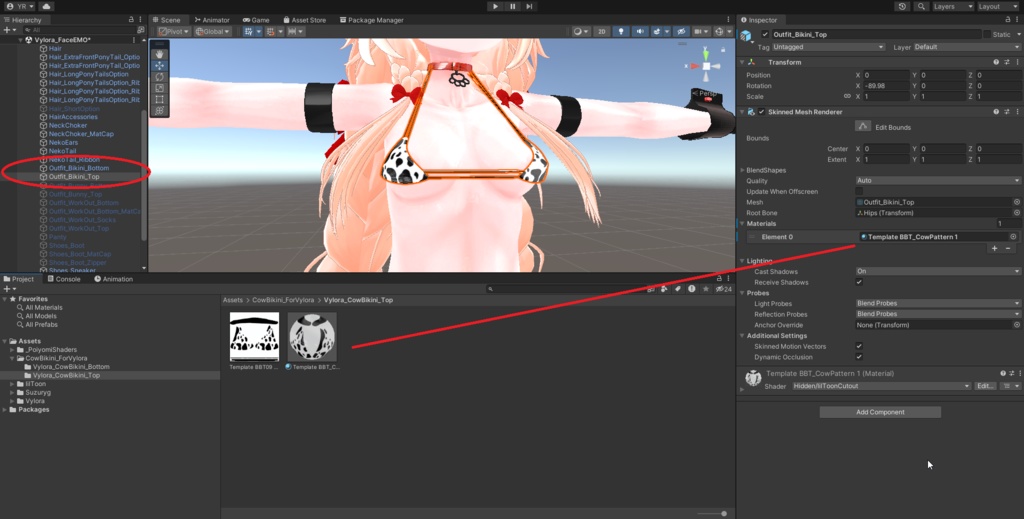
Task: Open the Shader dropdown Hidden/lilToonCutout
Action: (881, 386)
